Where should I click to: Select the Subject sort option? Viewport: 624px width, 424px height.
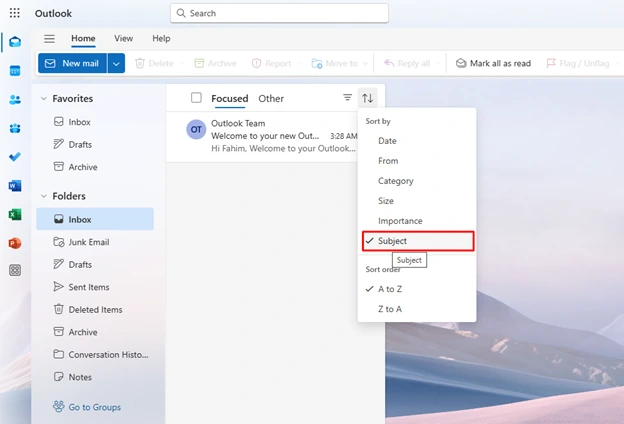pos(418,241)
